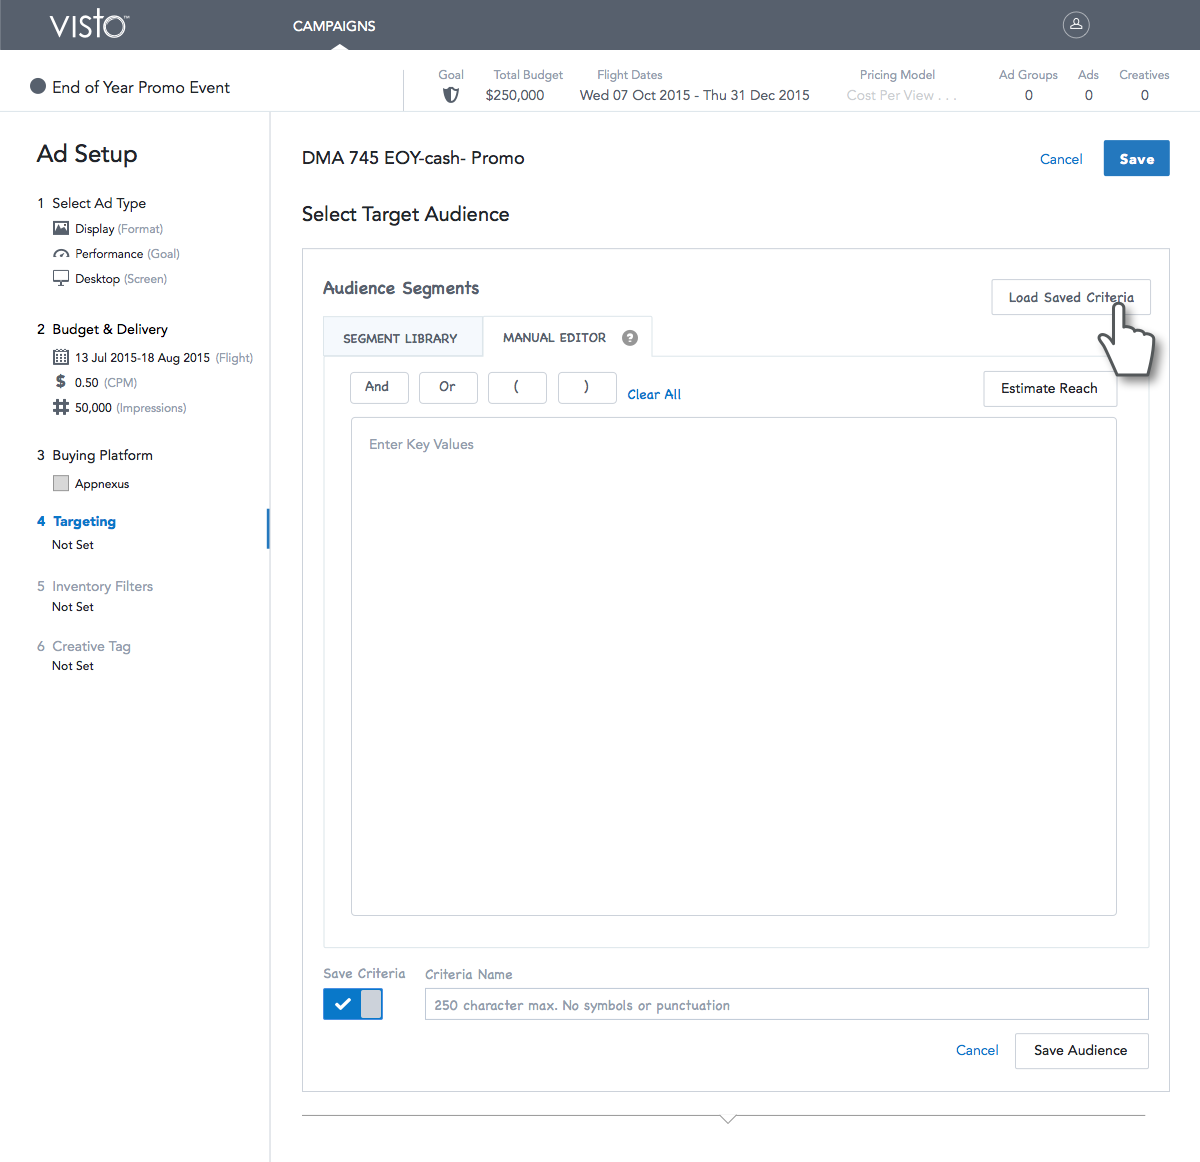Click the Clear All link
The width and height of the screenshot is (1200, 1162).
(654, 394)
